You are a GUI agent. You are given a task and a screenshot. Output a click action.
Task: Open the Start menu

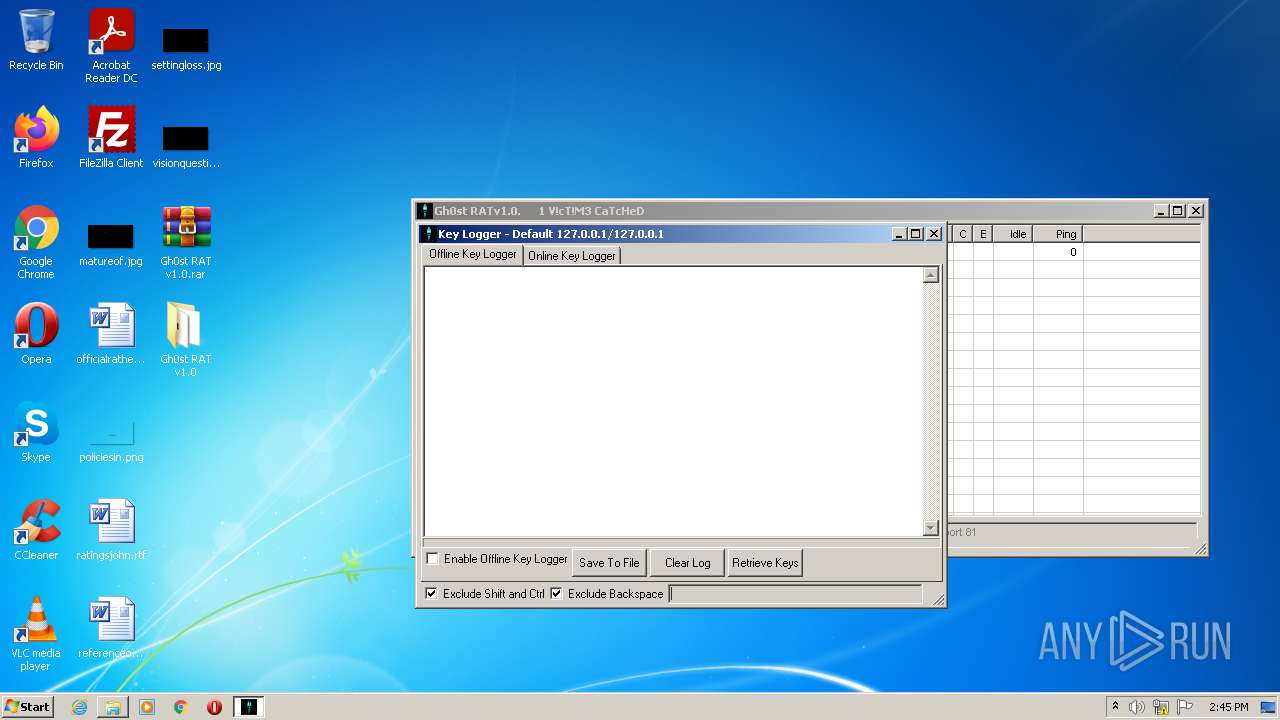click(28, 707)
